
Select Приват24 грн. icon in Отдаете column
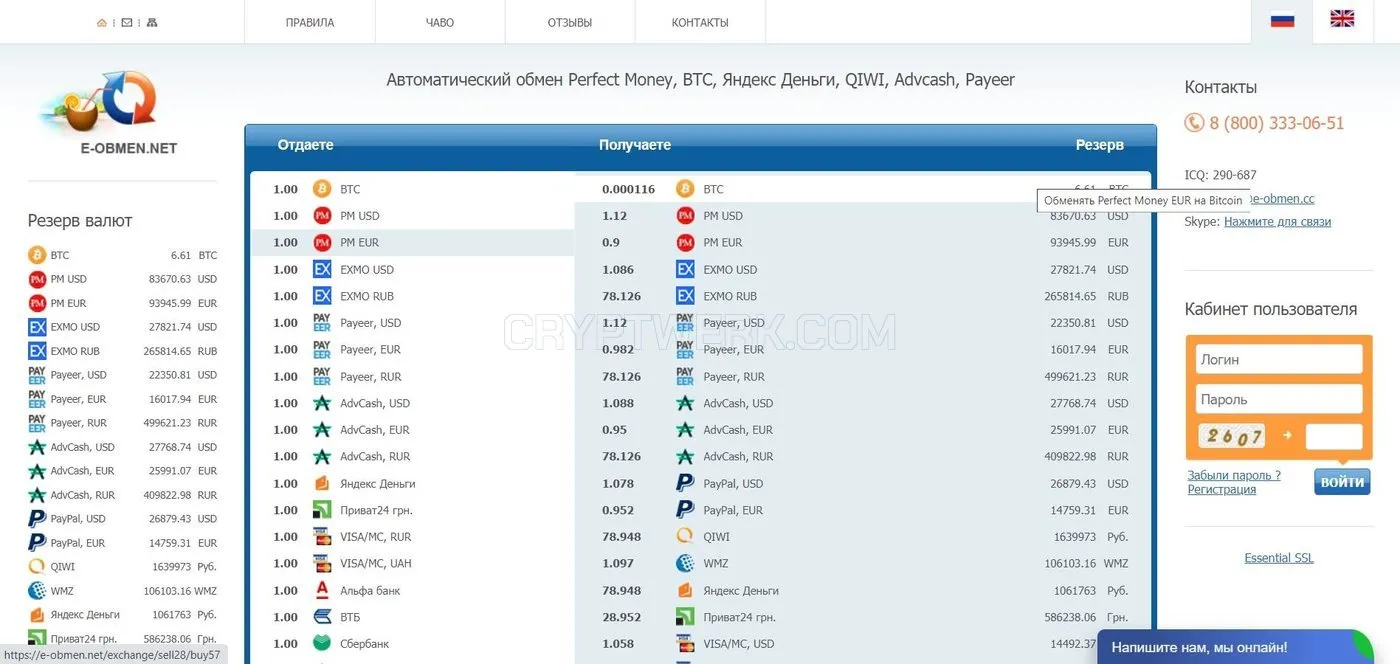(x=322, y=510)
